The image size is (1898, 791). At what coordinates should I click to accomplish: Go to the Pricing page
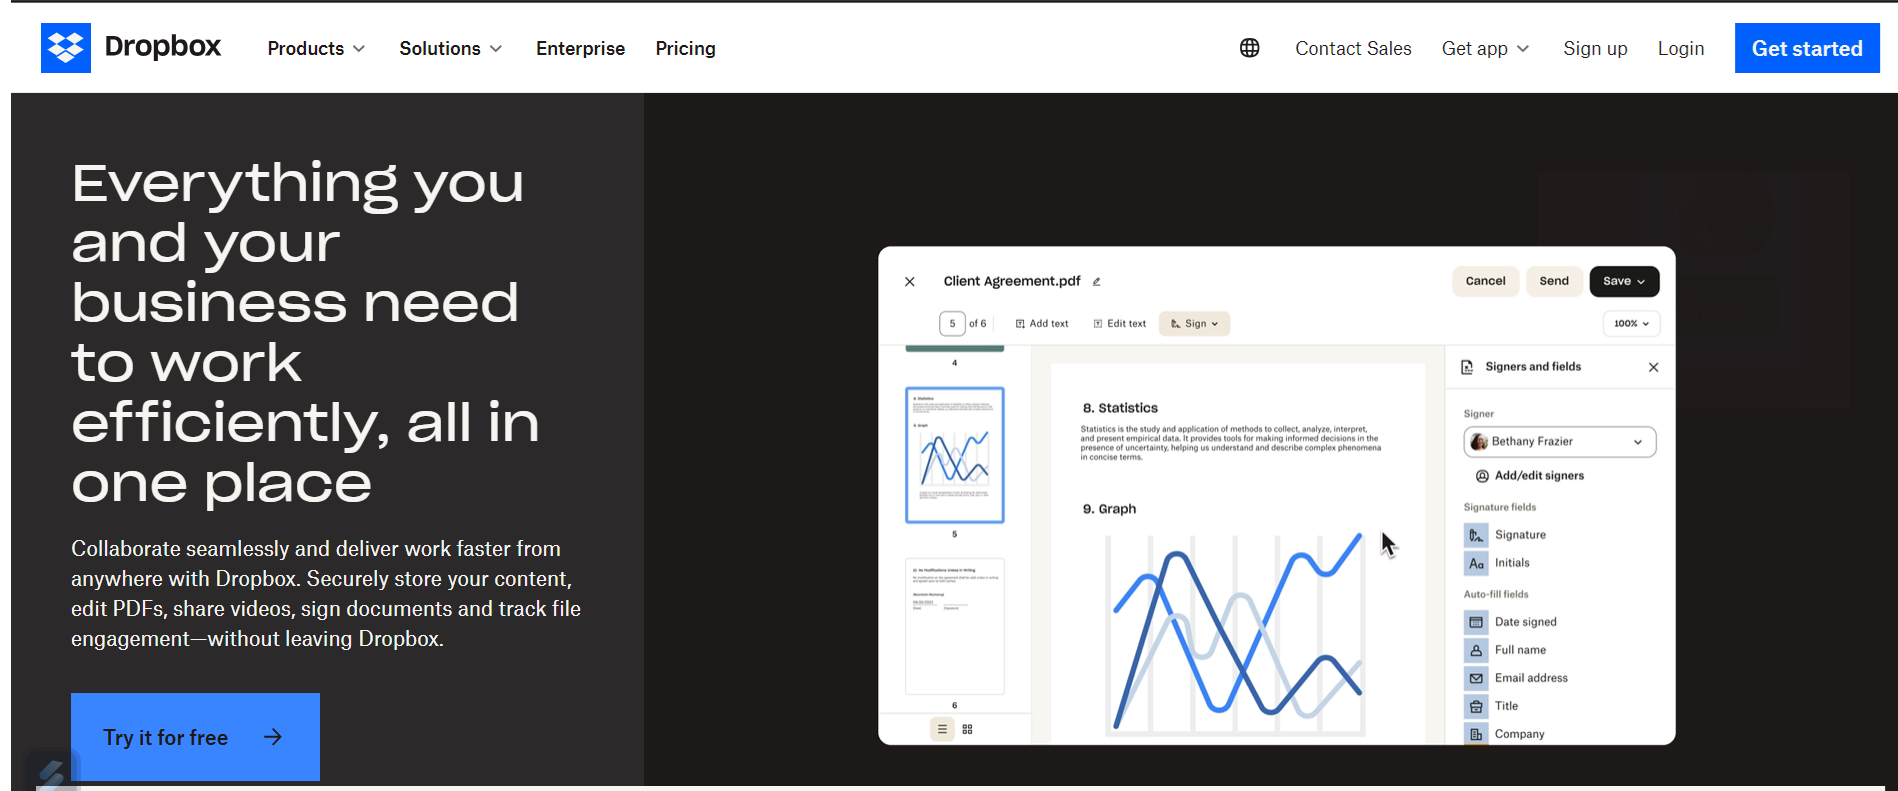(x=685, y=48)
